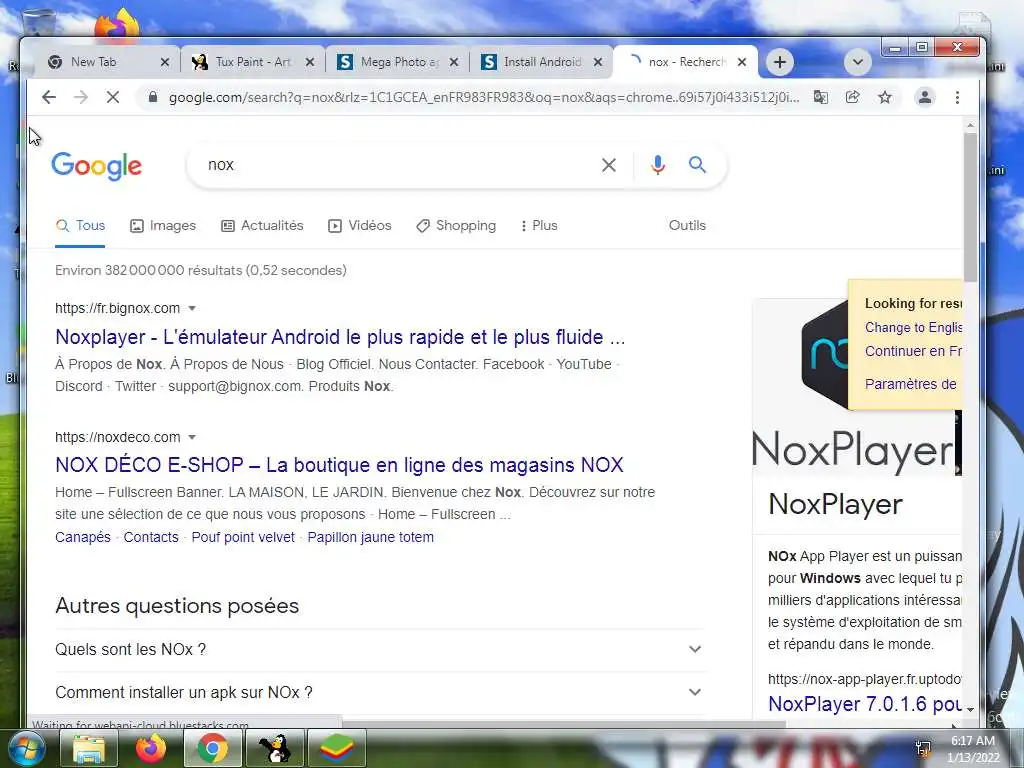The width and height of the screenshot is (1024, 768).
Task: Click the share page icon in address bar
Action: 853,97
